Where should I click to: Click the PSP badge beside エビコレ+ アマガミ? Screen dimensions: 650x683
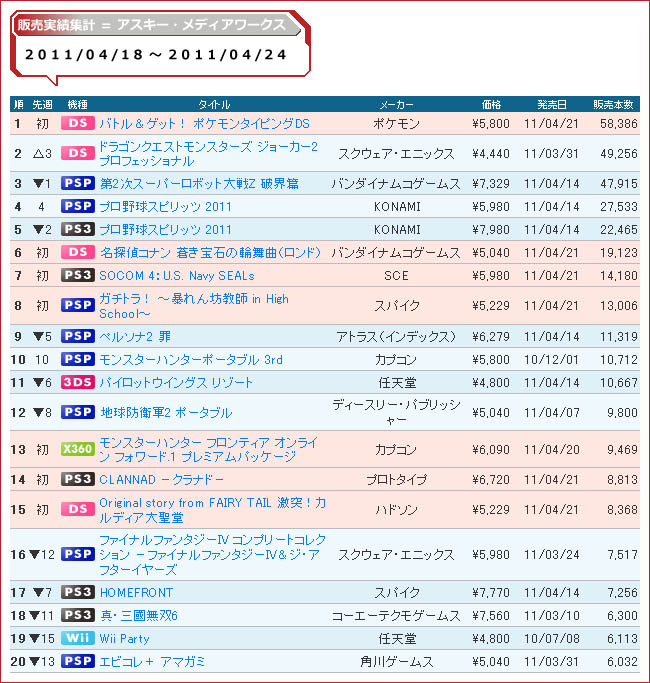click(x=78, y=661)
